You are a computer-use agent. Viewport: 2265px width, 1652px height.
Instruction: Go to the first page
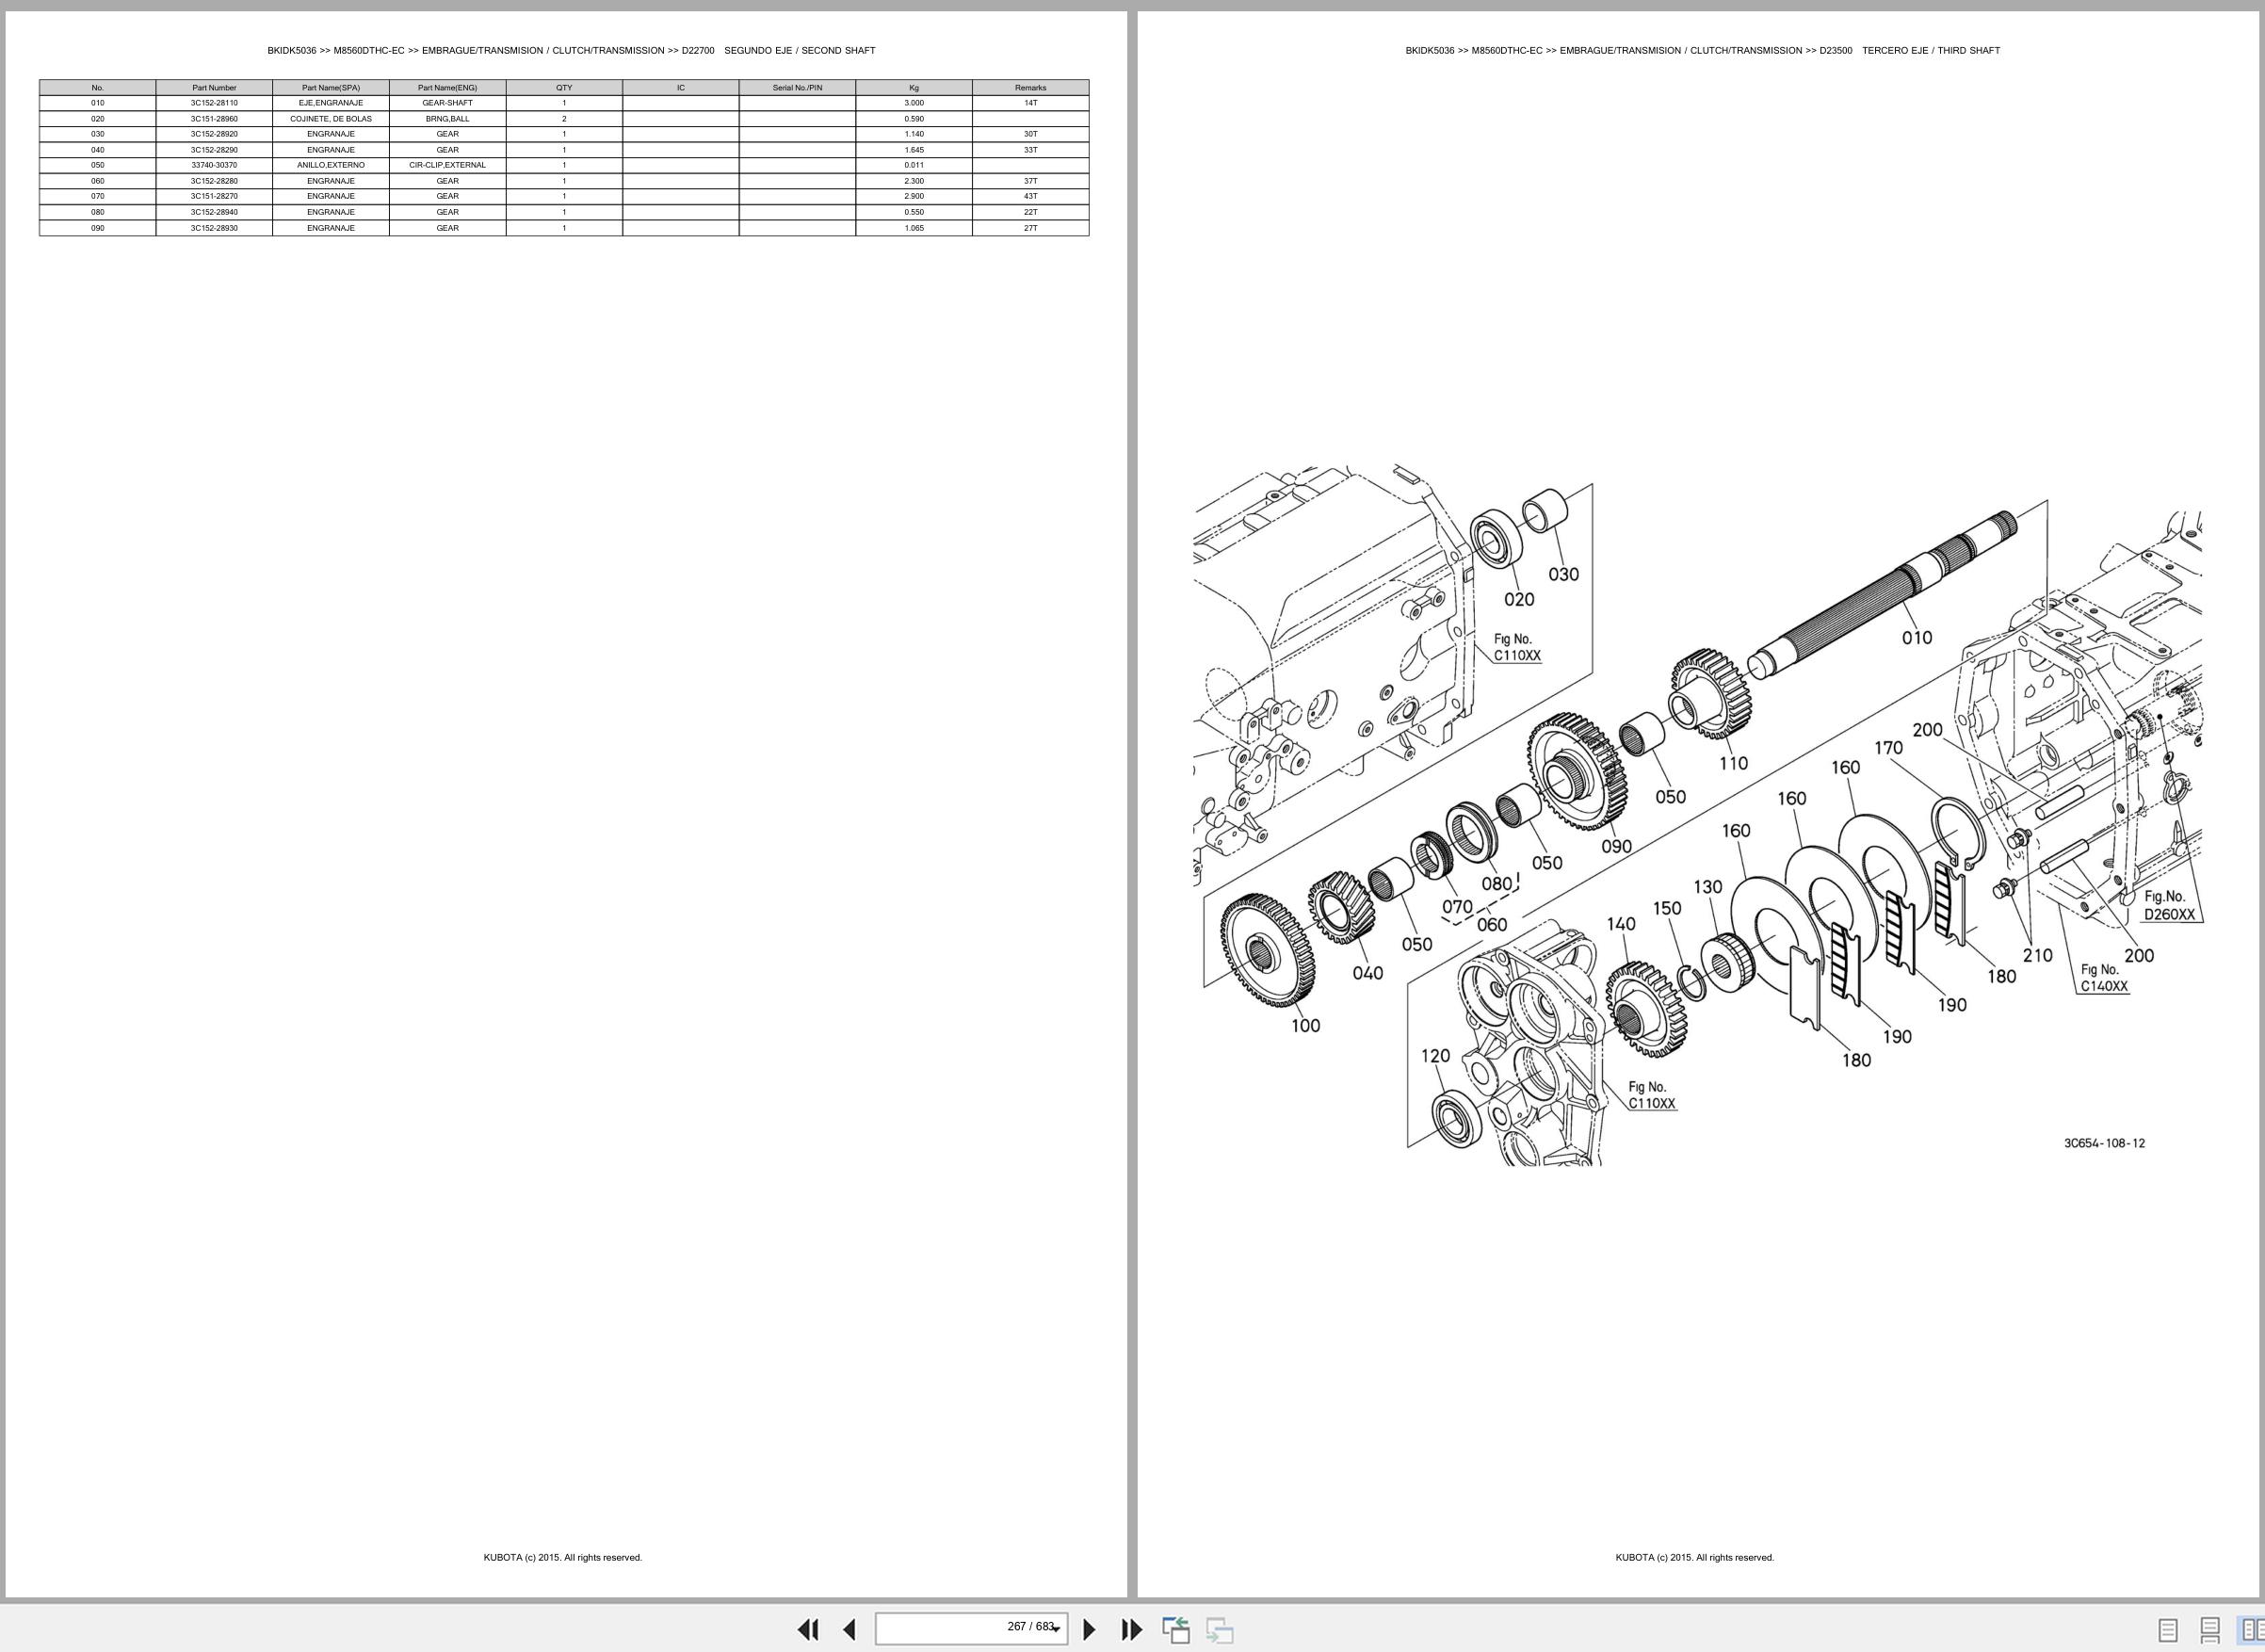click(808, 1630)
